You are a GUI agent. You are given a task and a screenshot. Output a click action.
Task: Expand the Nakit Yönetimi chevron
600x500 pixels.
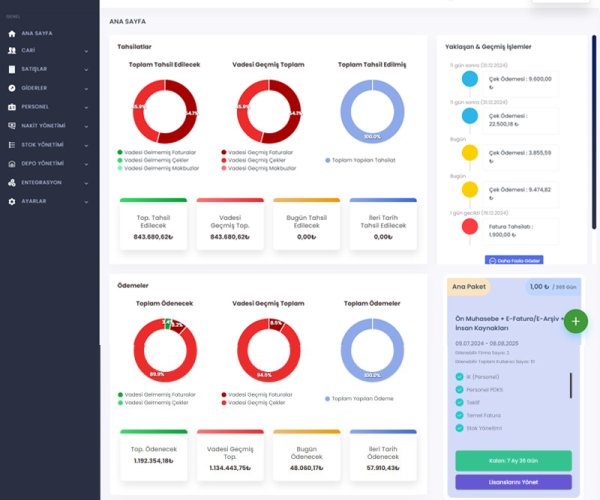point(86,126)
